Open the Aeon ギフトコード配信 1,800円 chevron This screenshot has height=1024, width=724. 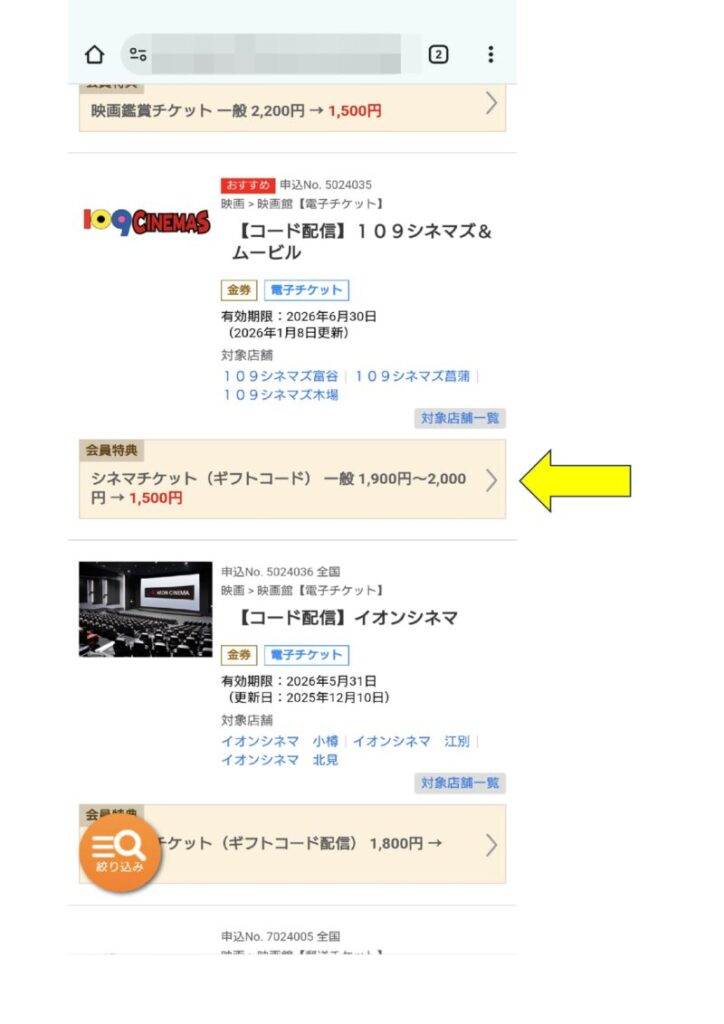coord(492,845)
